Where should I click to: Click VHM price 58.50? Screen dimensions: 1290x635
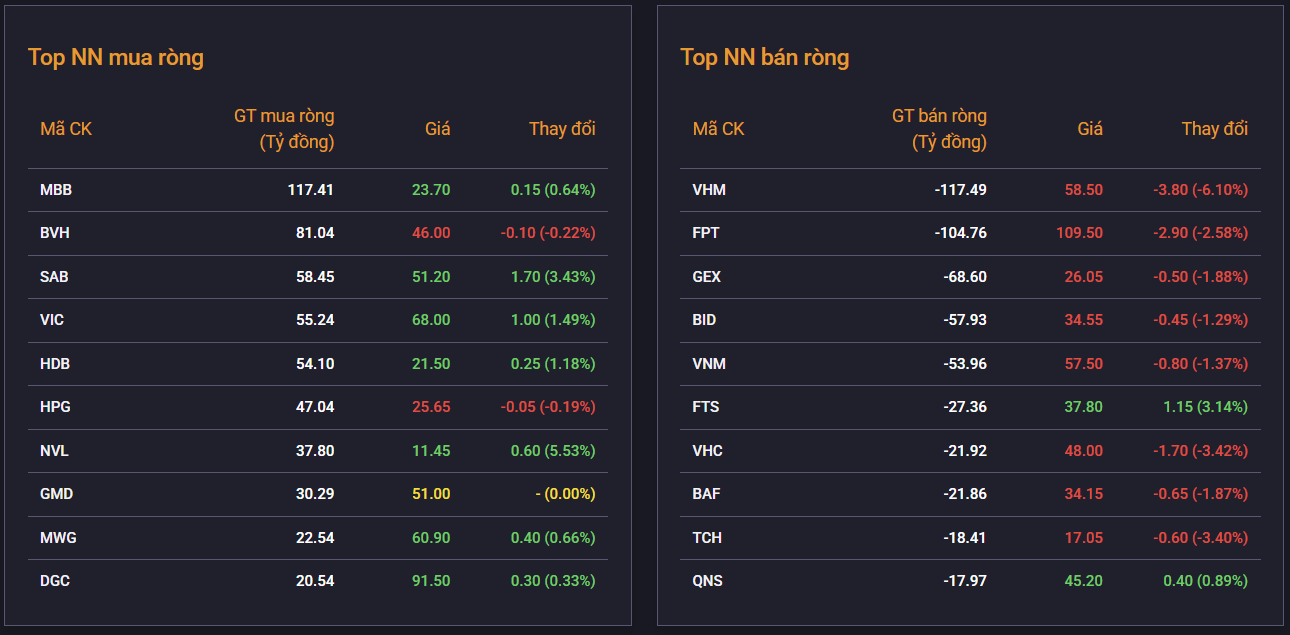1083,189
